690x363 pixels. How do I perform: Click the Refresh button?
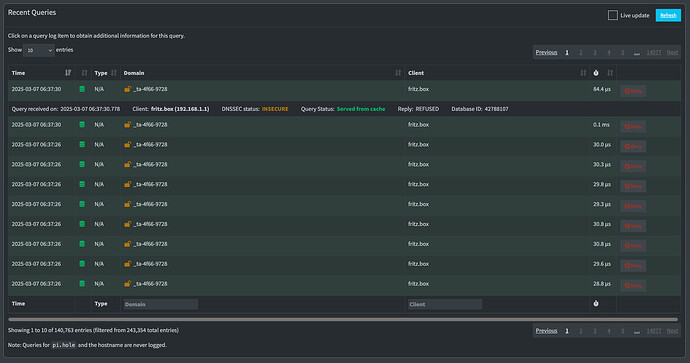click(668, 15)
